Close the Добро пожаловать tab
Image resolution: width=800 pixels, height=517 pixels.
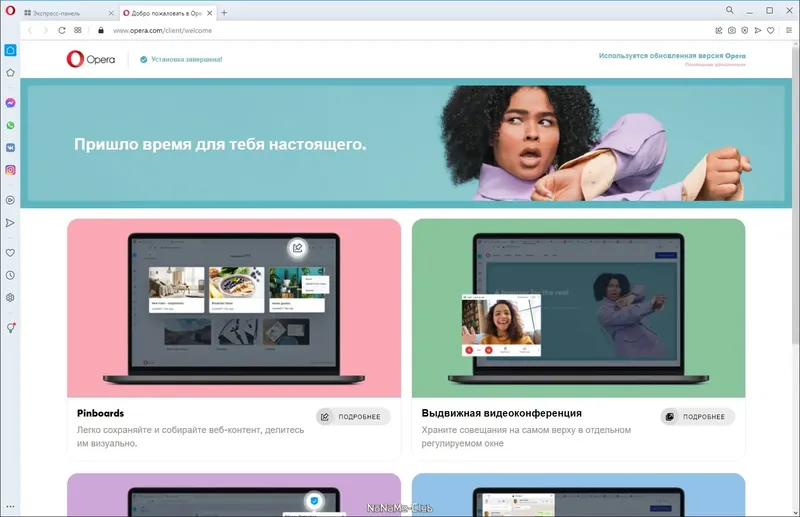210,13
